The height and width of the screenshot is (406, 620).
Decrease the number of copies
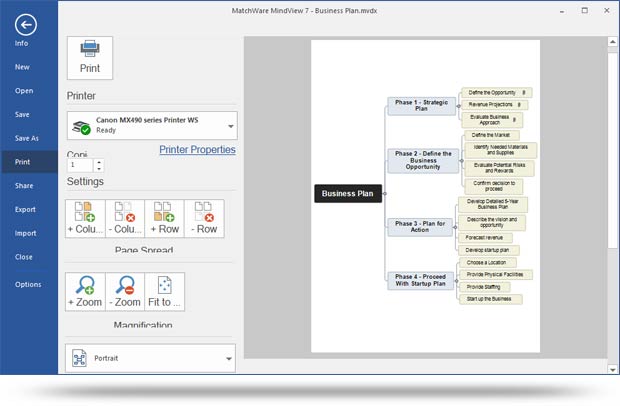point(99,169)
